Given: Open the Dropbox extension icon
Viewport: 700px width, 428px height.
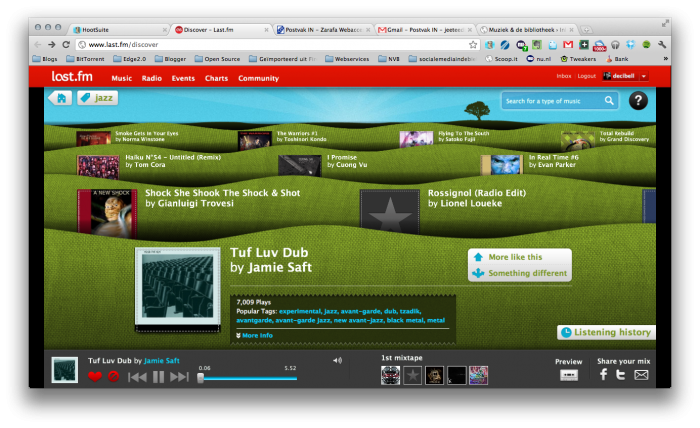Looking at the screenshot, I should point(630,45).
